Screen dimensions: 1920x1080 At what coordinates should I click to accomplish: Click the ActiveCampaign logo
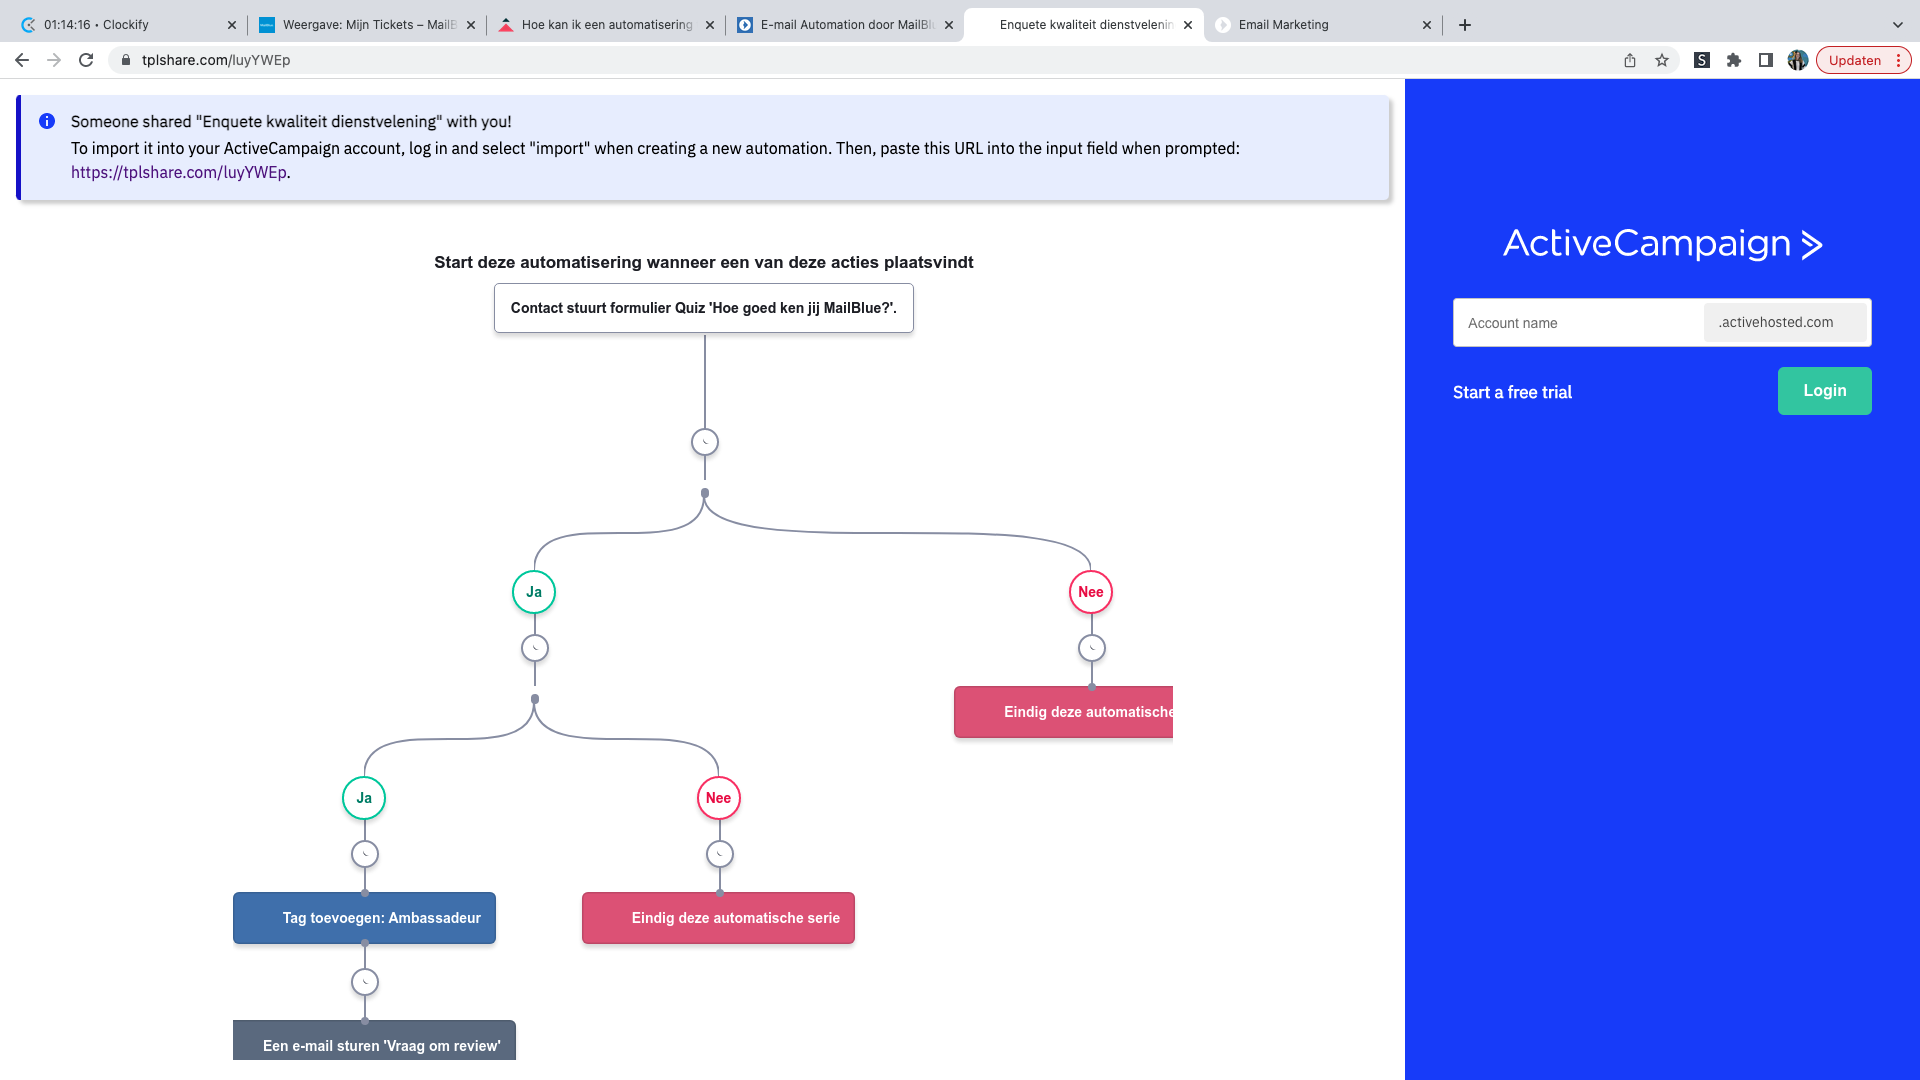pos(1662,244)
